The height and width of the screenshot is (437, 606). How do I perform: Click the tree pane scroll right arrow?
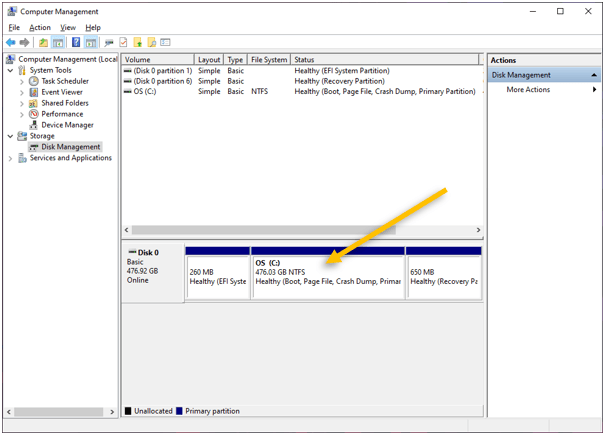point(112,412)
